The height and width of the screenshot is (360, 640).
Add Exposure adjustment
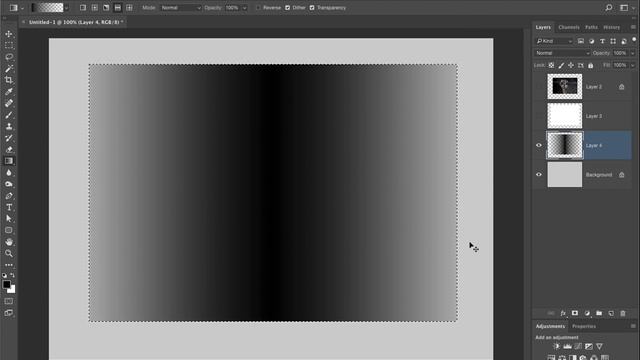pyautogui.click(x=589, y=346)
